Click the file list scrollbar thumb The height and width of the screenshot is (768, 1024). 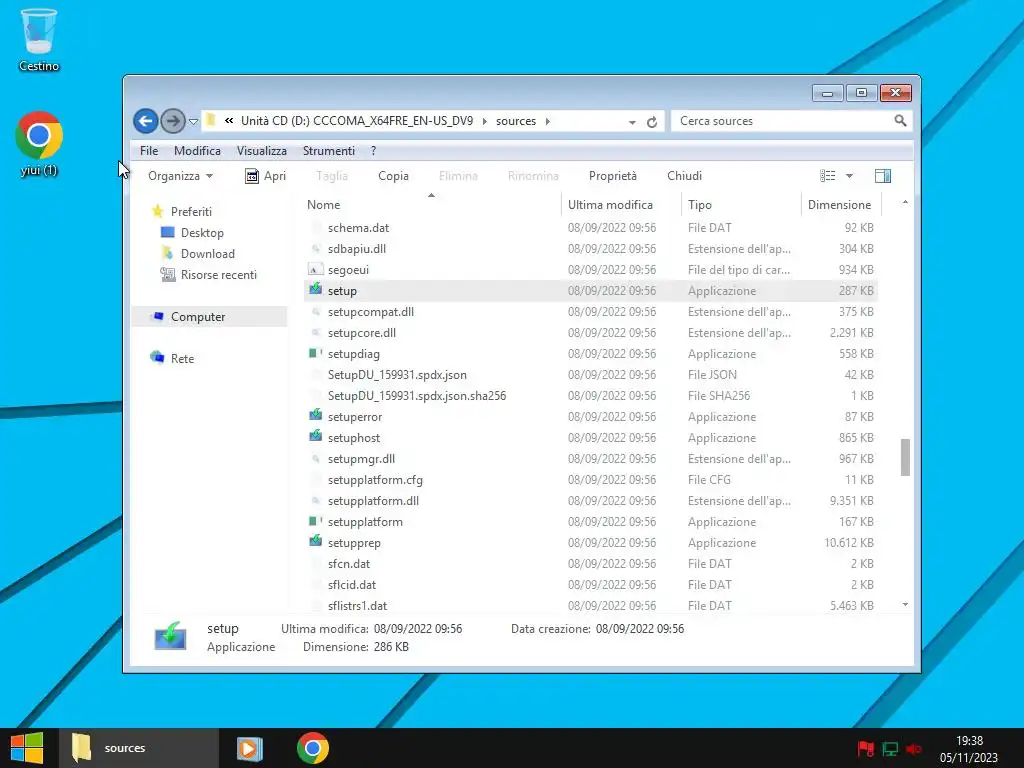(905, 457)
